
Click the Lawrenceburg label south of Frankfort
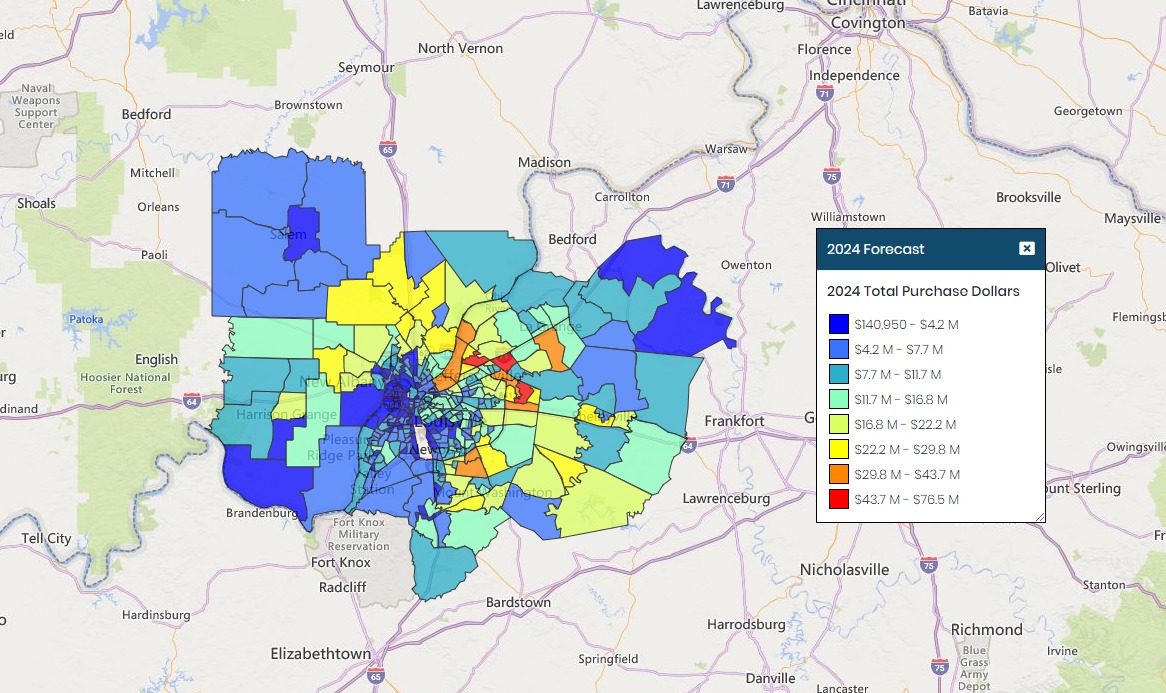point(726,498)
